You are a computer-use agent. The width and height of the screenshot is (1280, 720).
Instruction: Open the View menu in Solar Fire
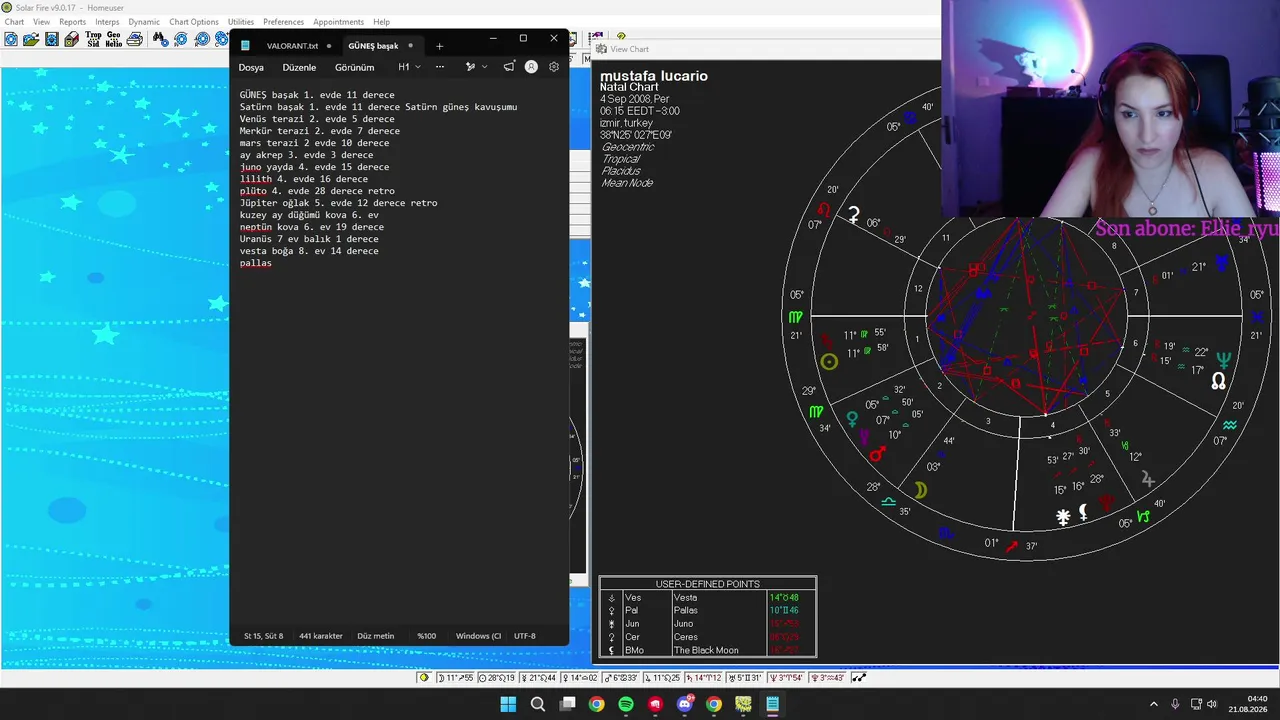42,21
